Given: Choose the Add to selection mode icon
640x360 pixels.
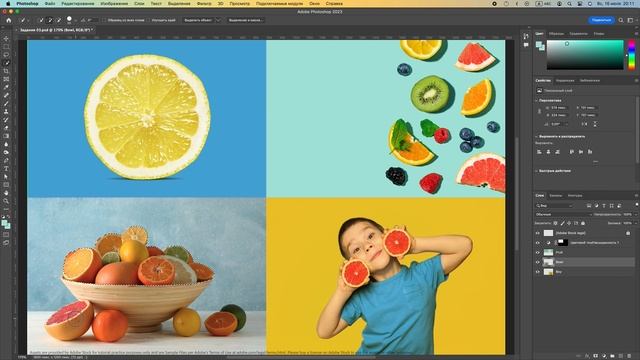Looking at the screenshot, I should click(50, 20).
